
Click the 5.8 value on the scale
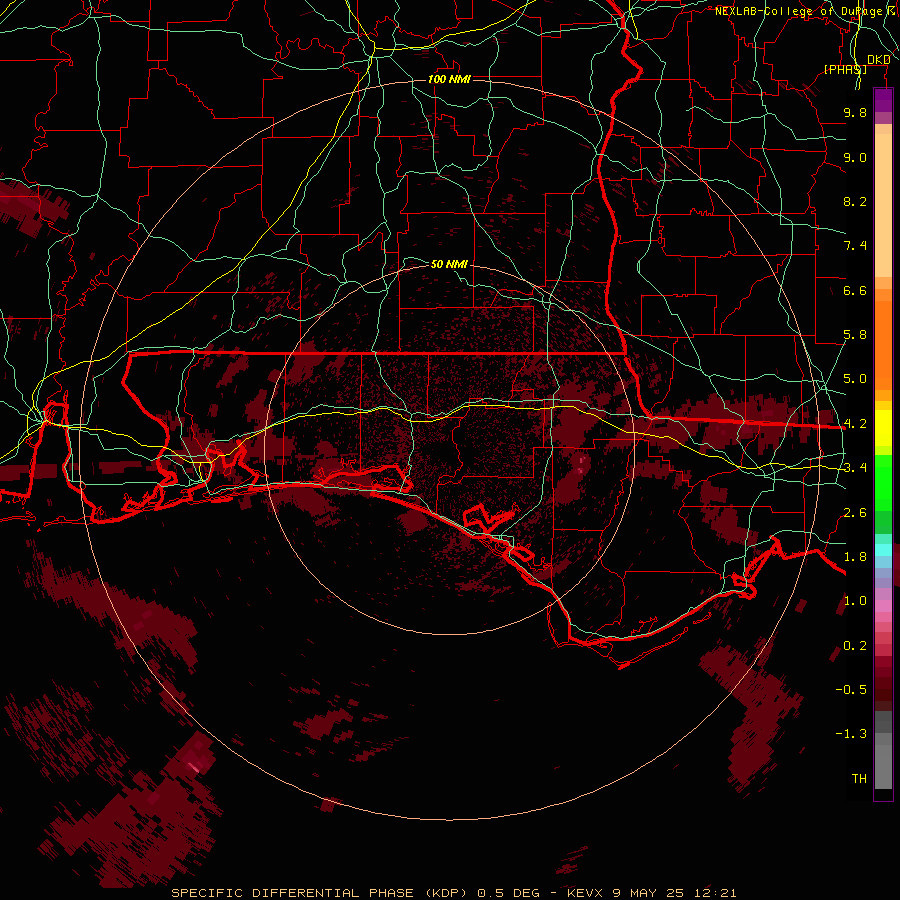[x=855, y=335]
